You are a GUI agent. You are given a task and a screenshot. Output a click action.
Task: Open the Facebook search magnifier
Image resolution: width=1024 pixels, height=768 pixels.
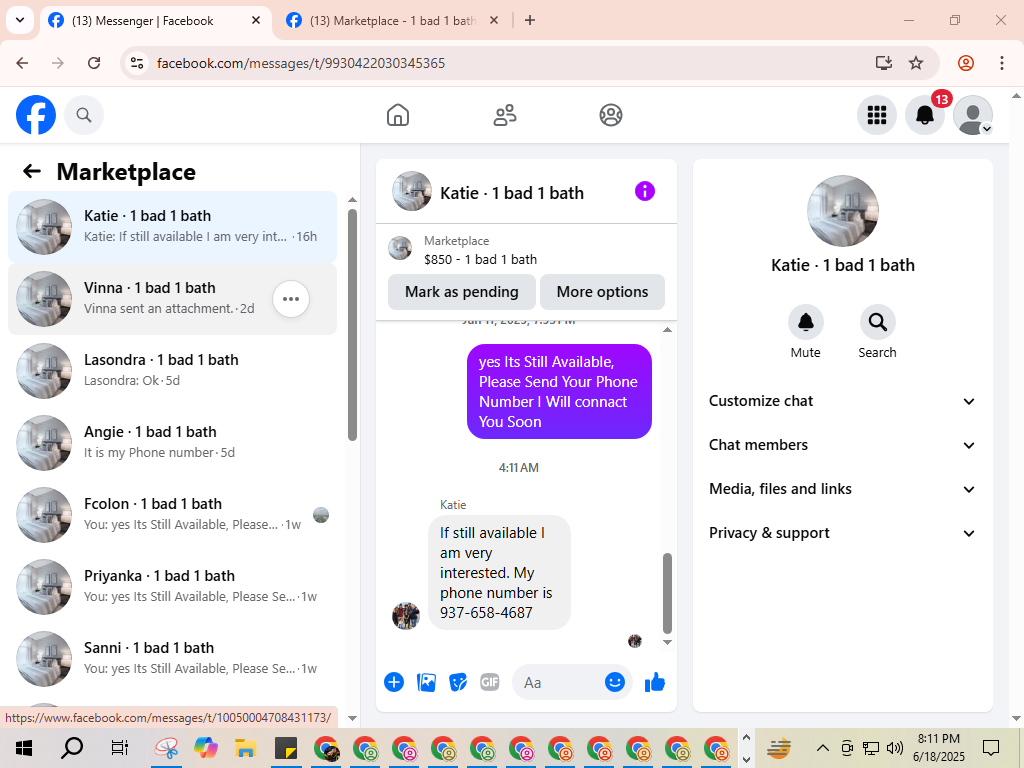pyautogui.click(x=84, y=115)
